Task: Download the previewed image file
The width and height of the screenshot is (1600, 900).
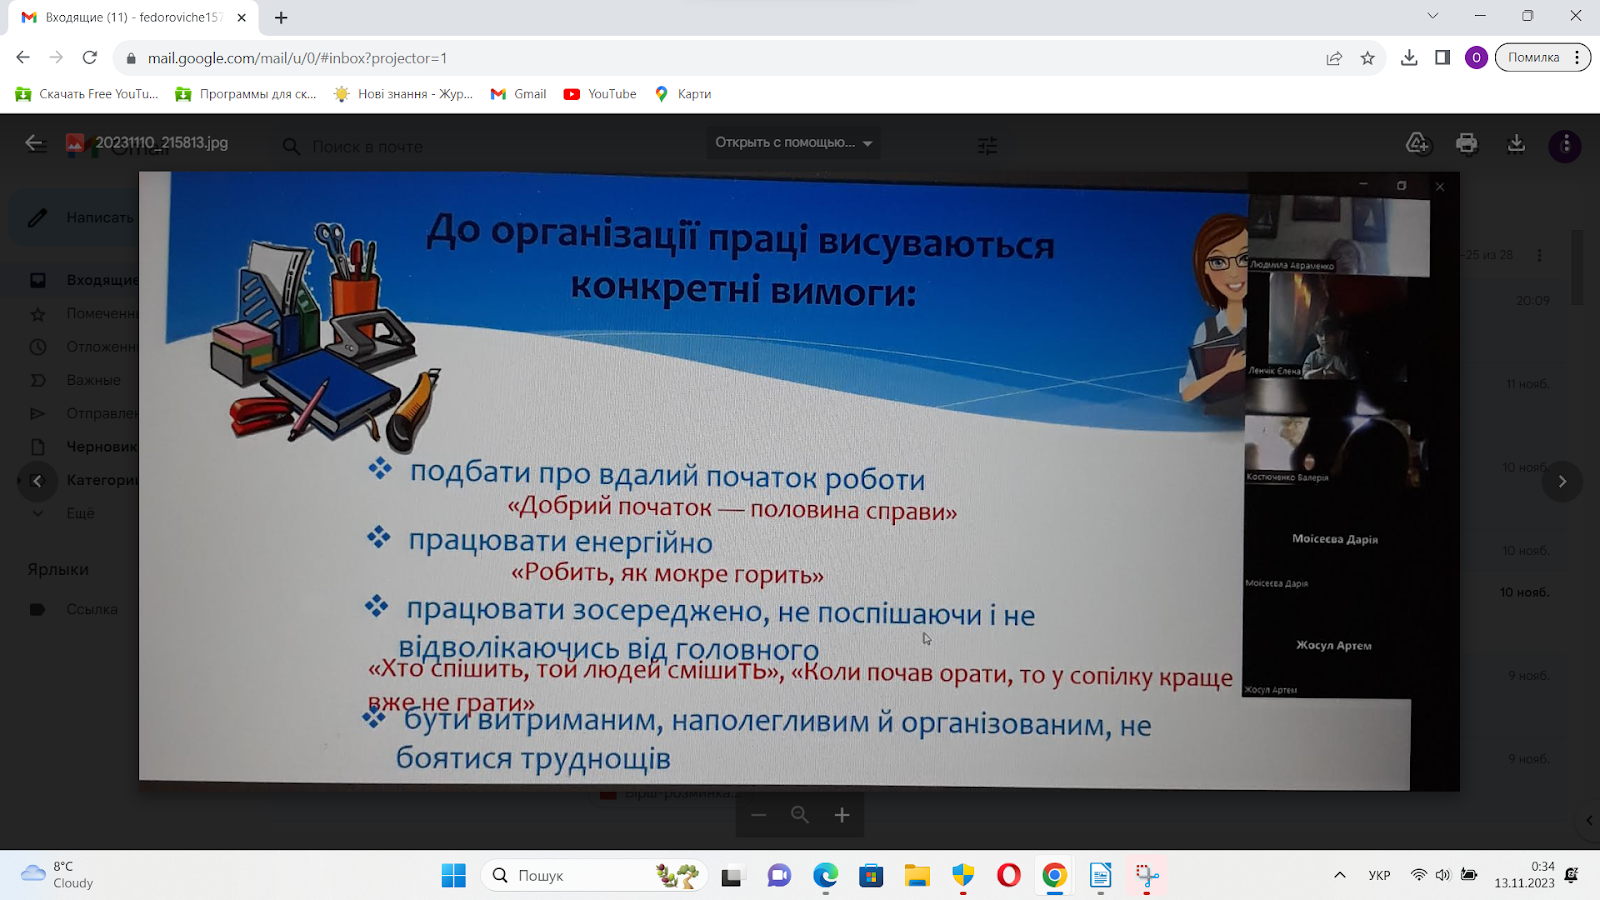Action: 1516,144
